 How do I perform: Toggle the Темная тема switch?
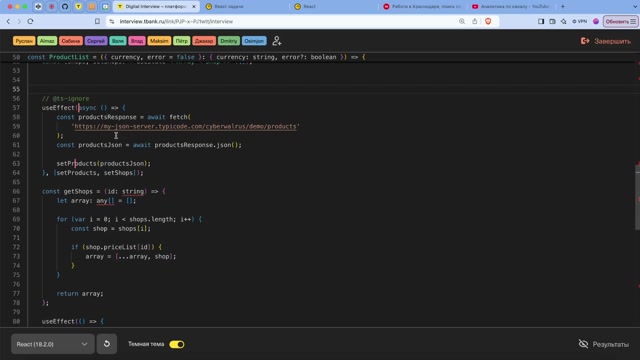pyautogui.click(x=177, y=344)
